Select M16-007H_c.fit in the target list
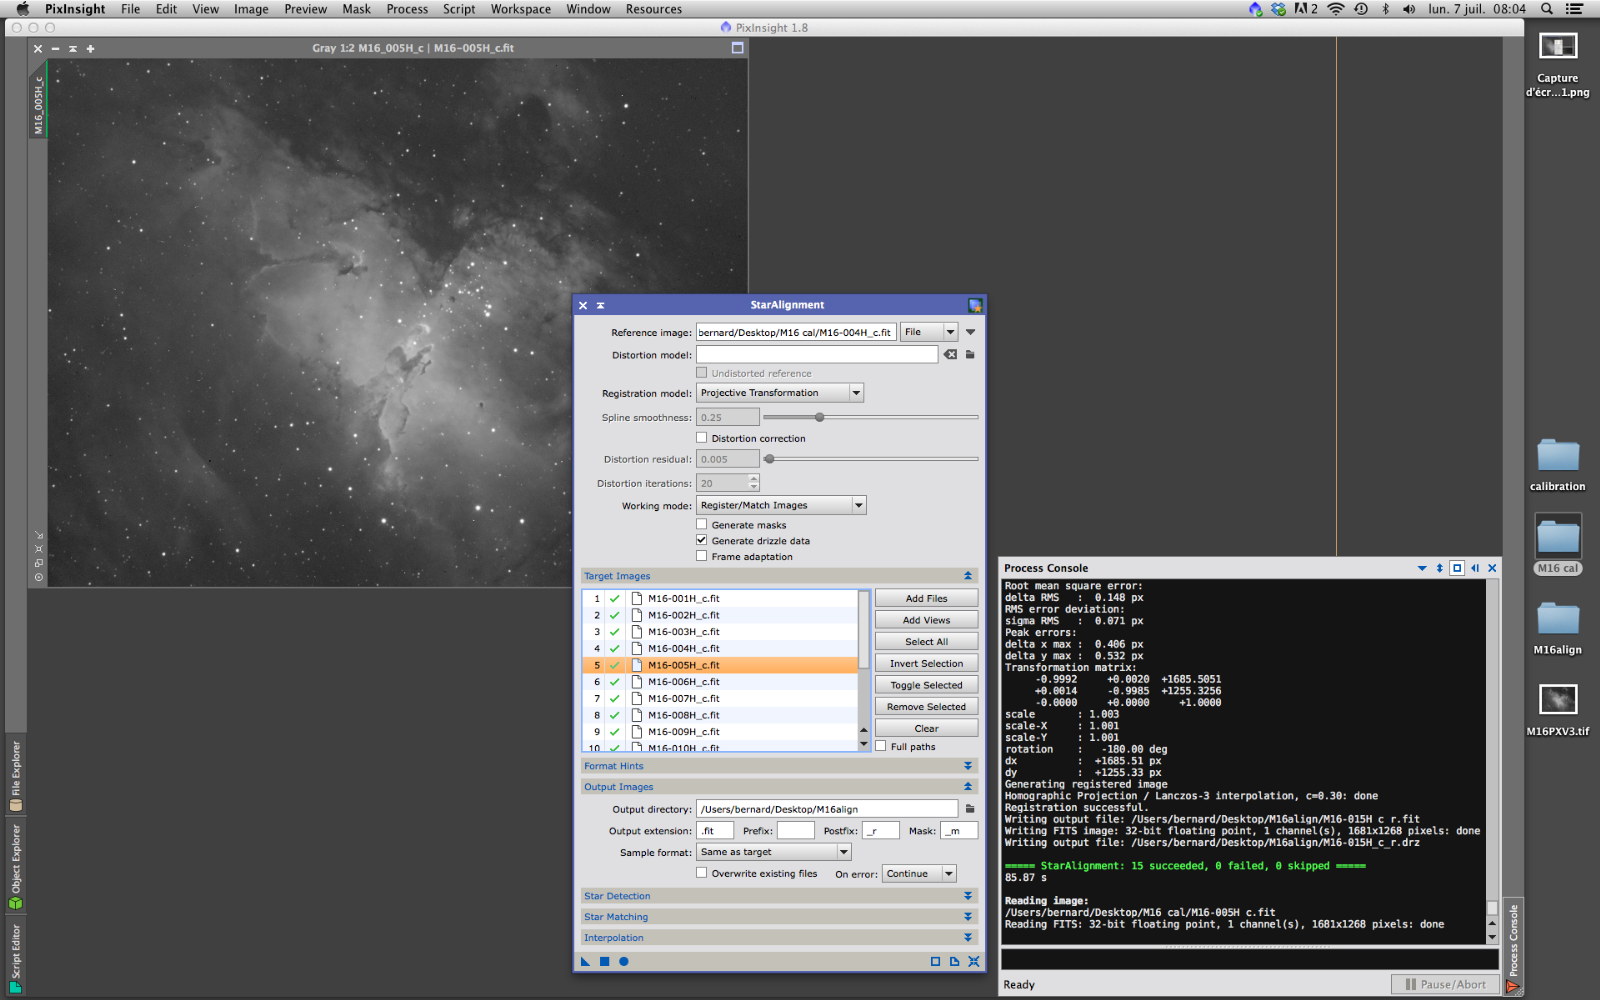The image size is (1600, 1000). [684, 699]
